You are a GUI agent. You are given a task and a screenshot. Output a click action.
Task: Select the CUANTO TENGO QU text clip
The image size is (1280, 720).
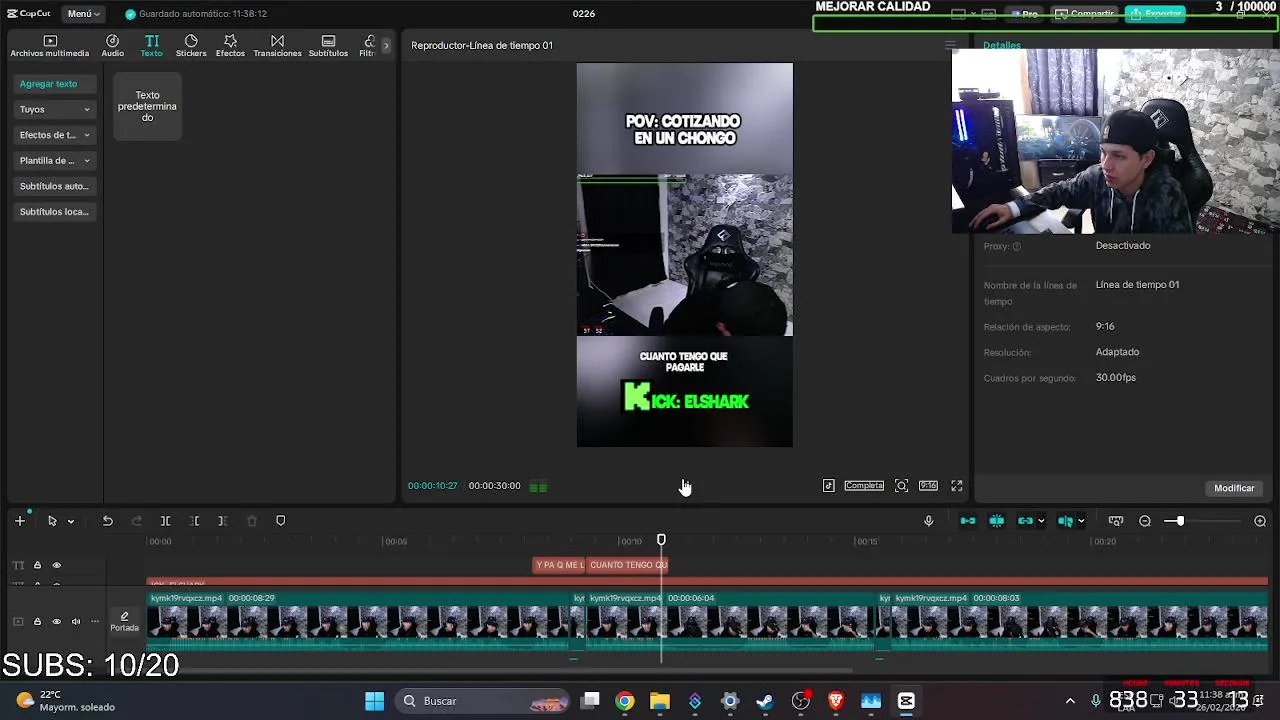(x=628, y=565)
